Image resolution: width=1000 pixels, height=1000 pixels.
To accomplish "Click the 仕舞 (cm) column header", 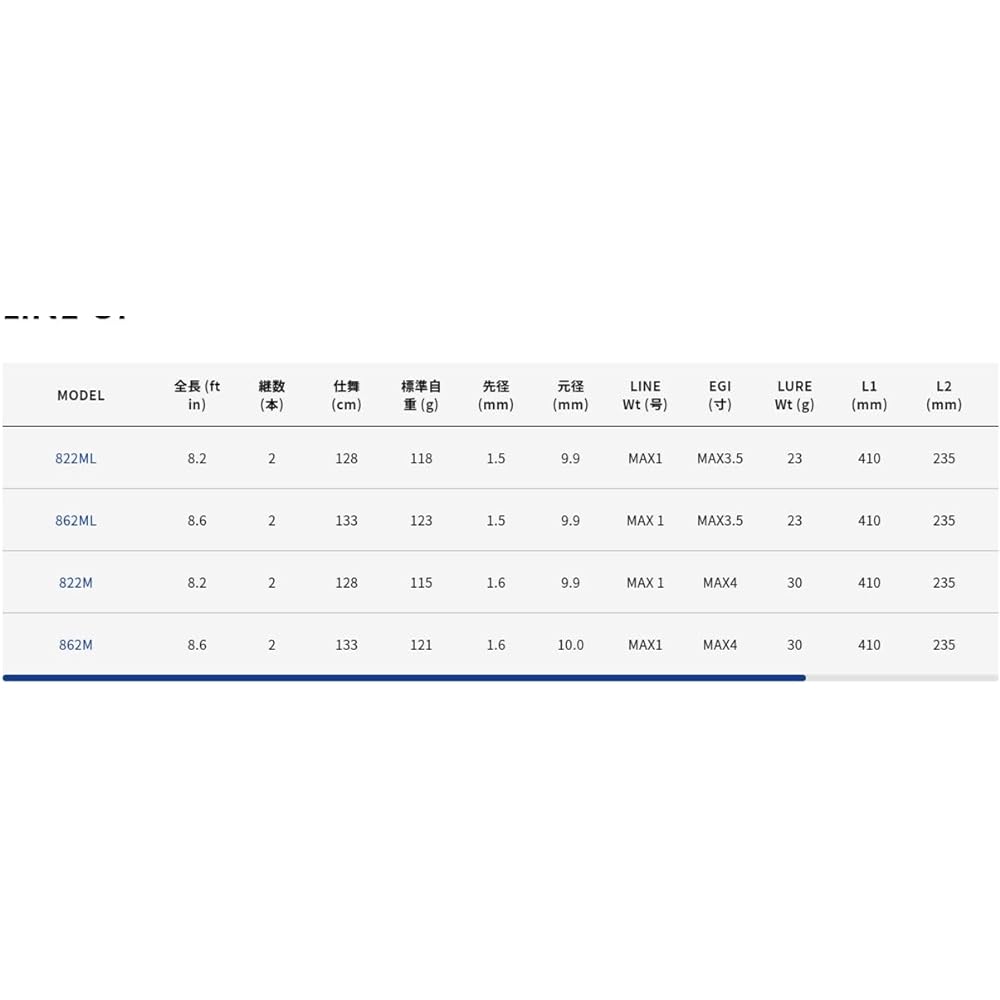I will [x=346, y=395].
